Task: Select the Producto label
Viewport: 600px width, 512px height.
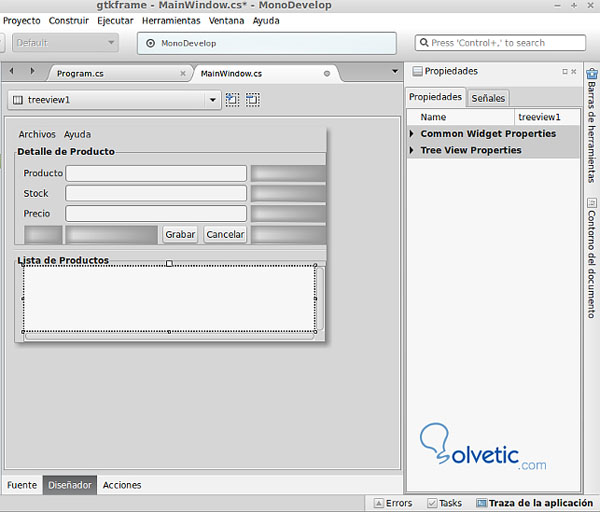Action: 43,173
